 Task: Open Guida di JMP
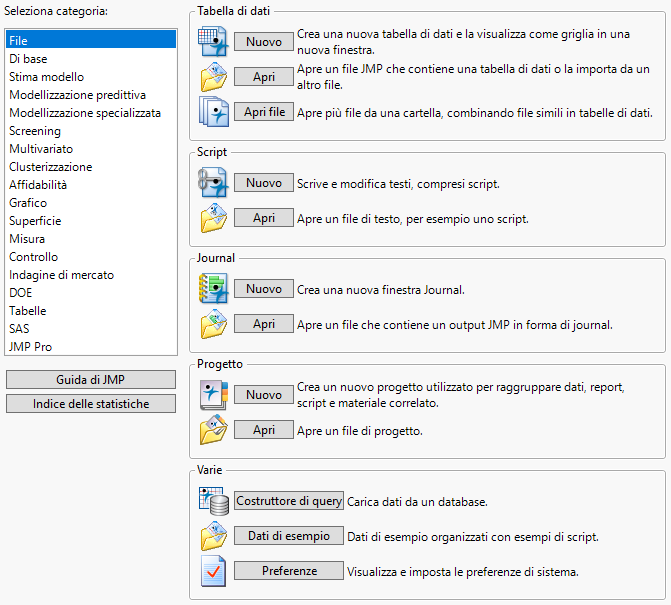[91, 380]
